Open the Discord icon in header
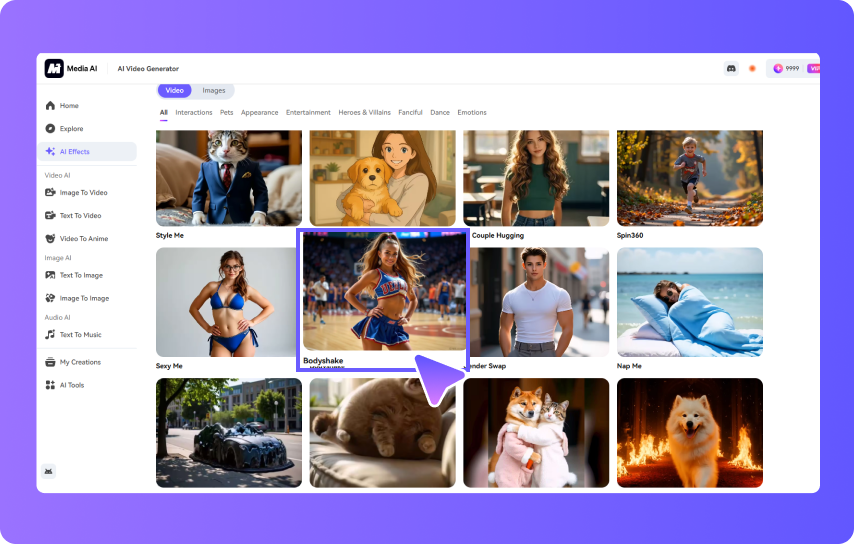This screenshot has height=544, width=854. [x=731, y=68]
